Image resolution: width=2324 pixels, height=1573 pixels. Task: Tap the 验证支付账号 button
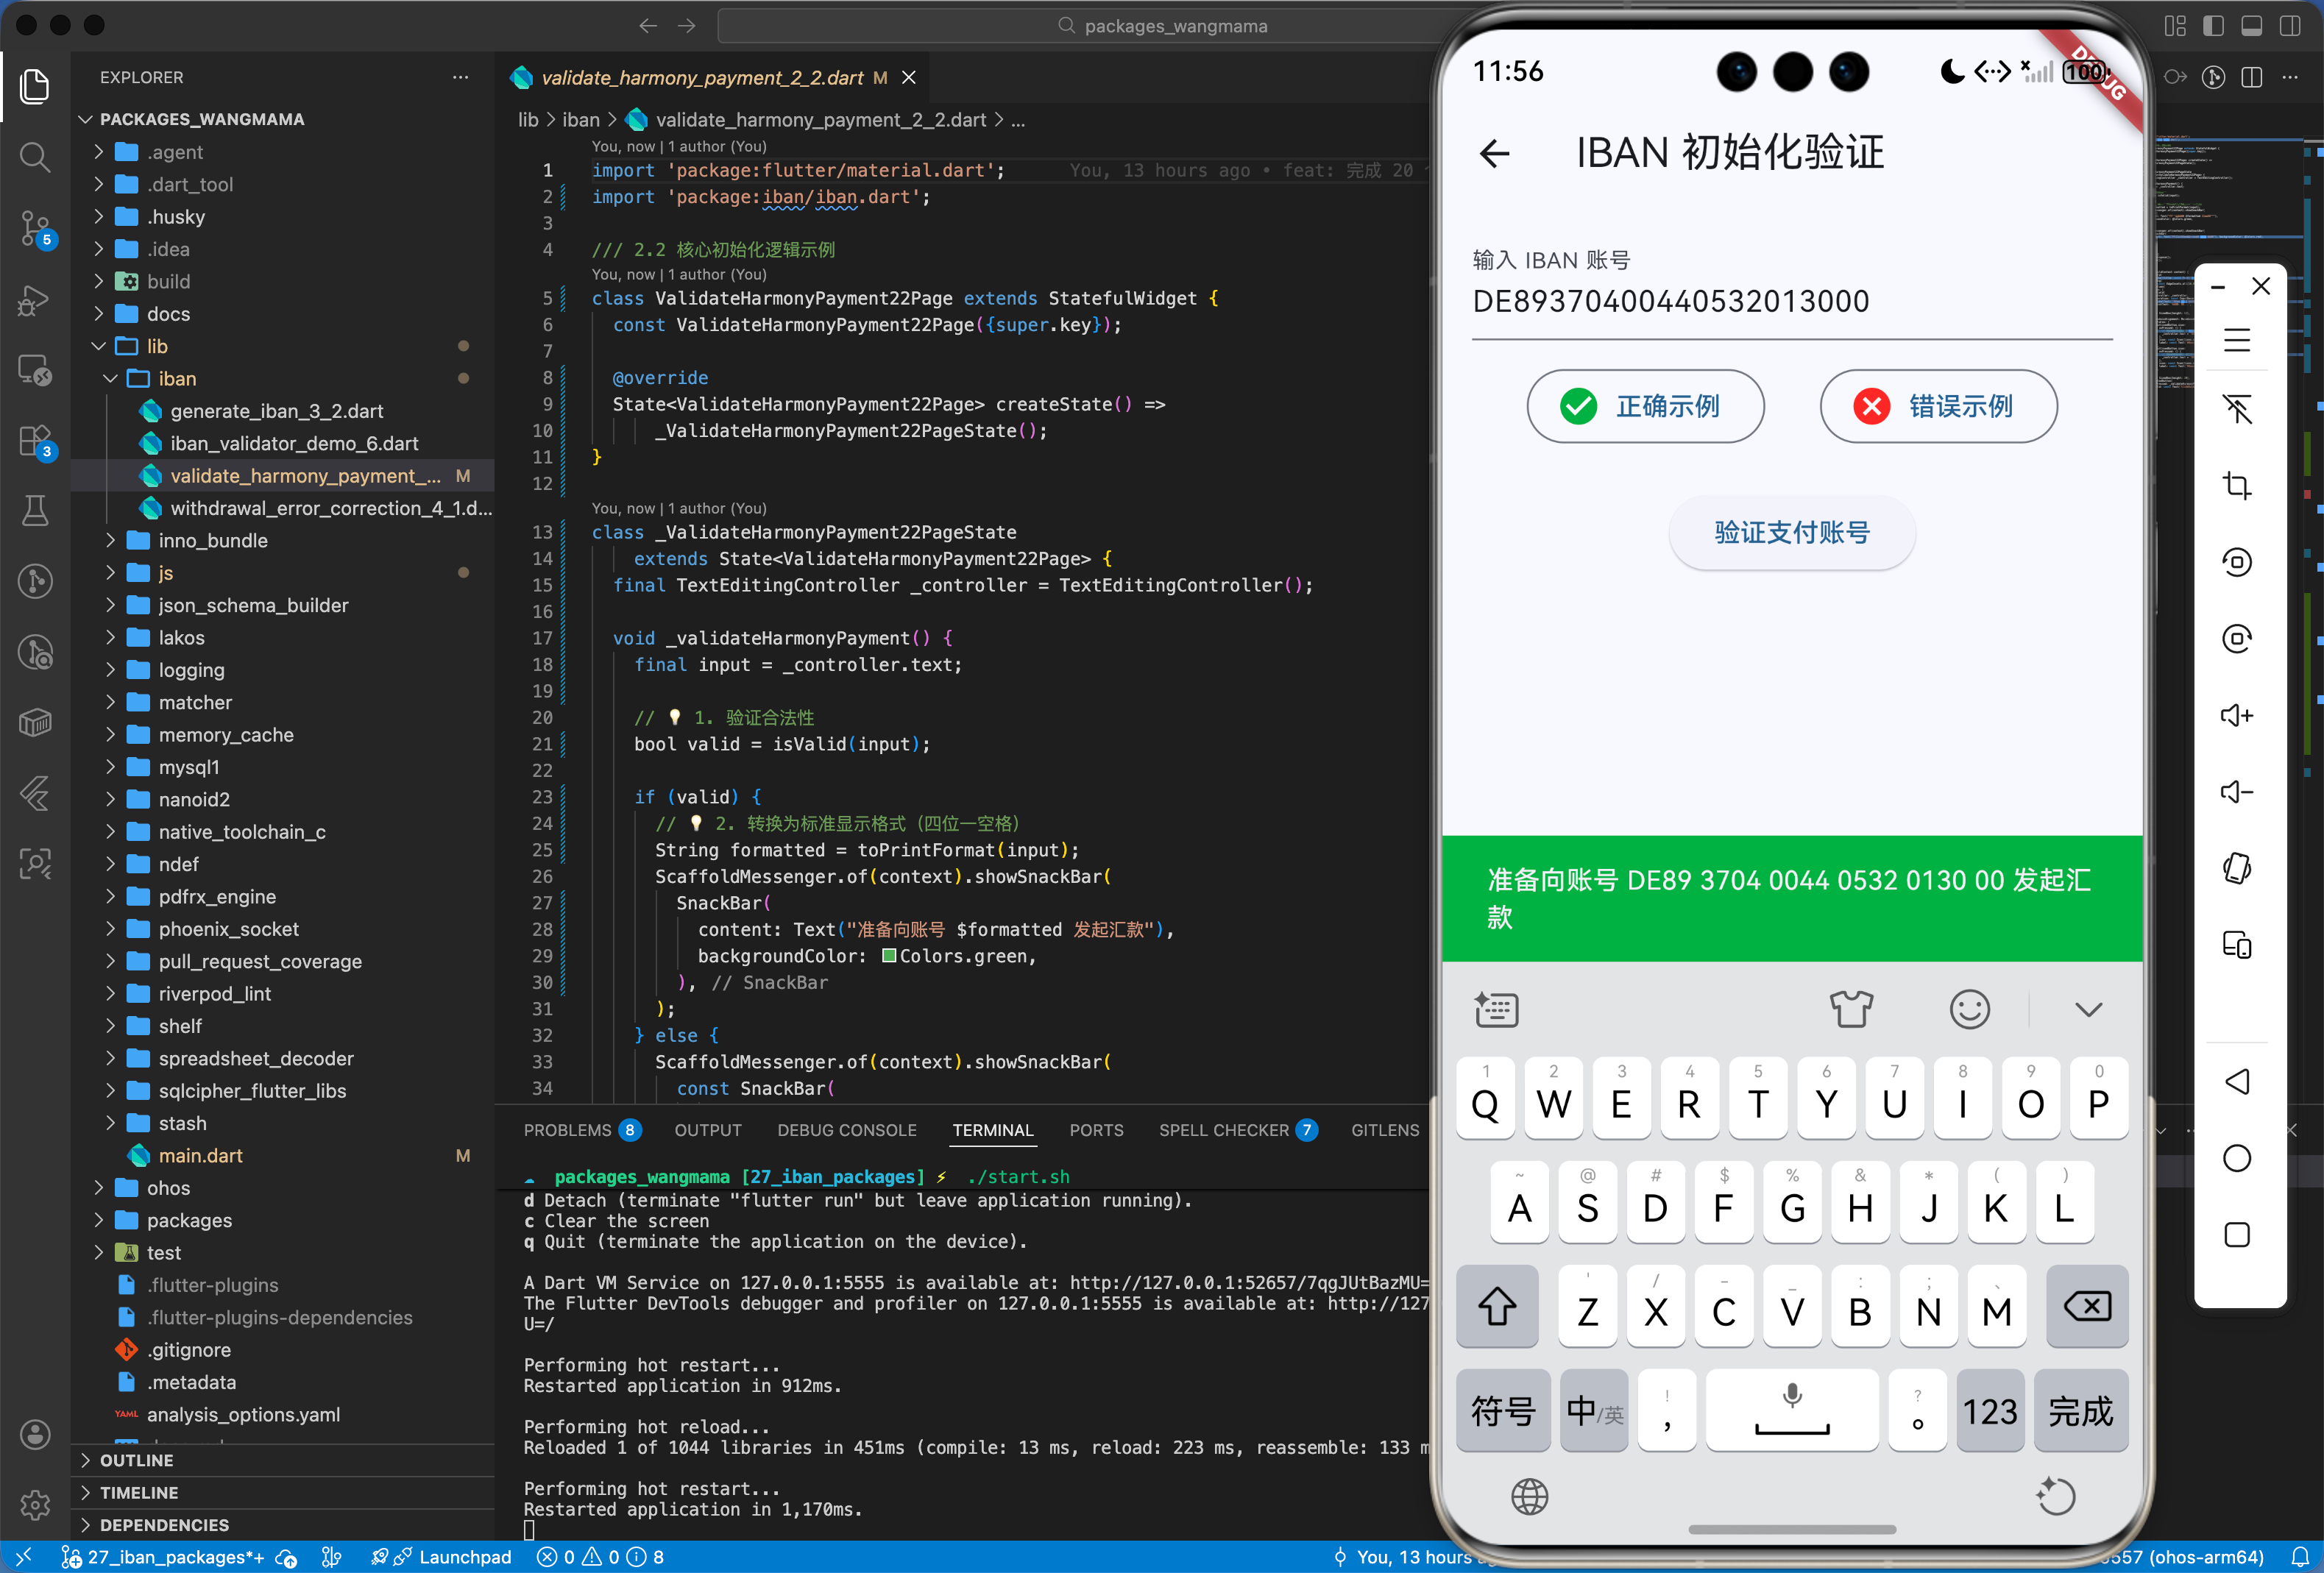tap(1791, 532)
